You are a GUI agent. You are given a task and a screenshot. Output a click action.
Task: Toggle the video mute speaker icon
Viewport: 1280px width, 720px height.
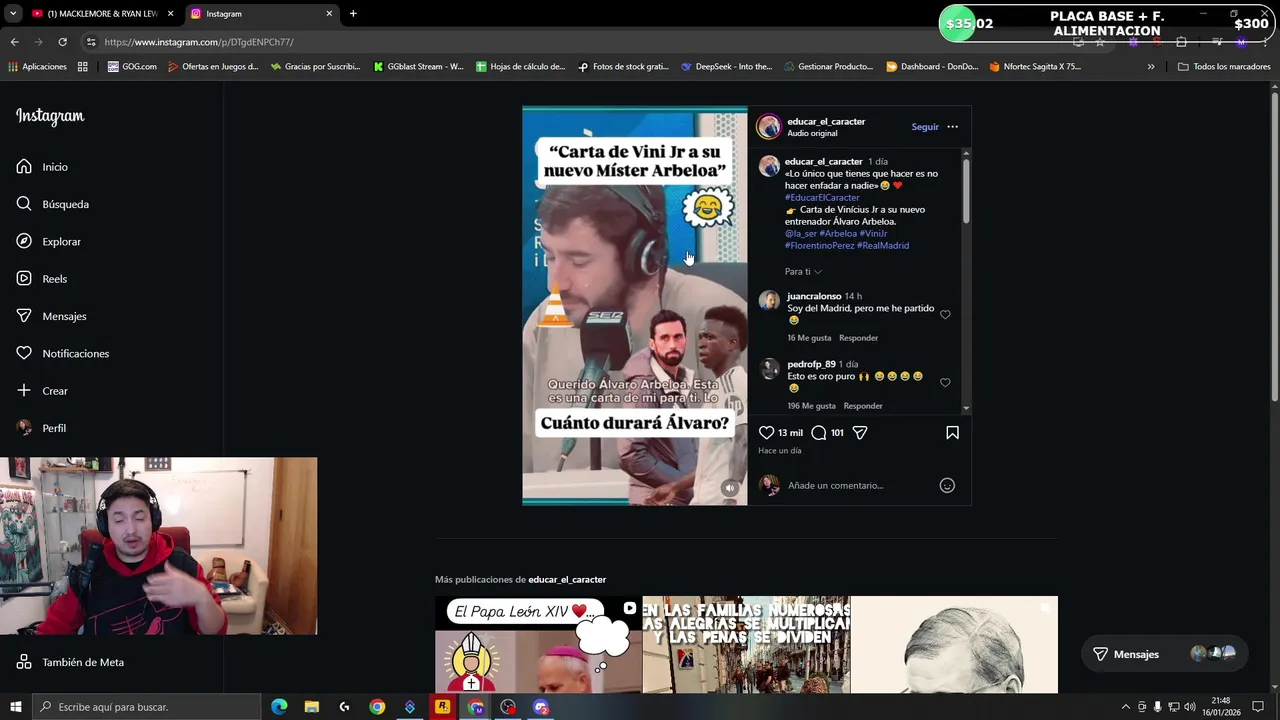coord(730,488)
